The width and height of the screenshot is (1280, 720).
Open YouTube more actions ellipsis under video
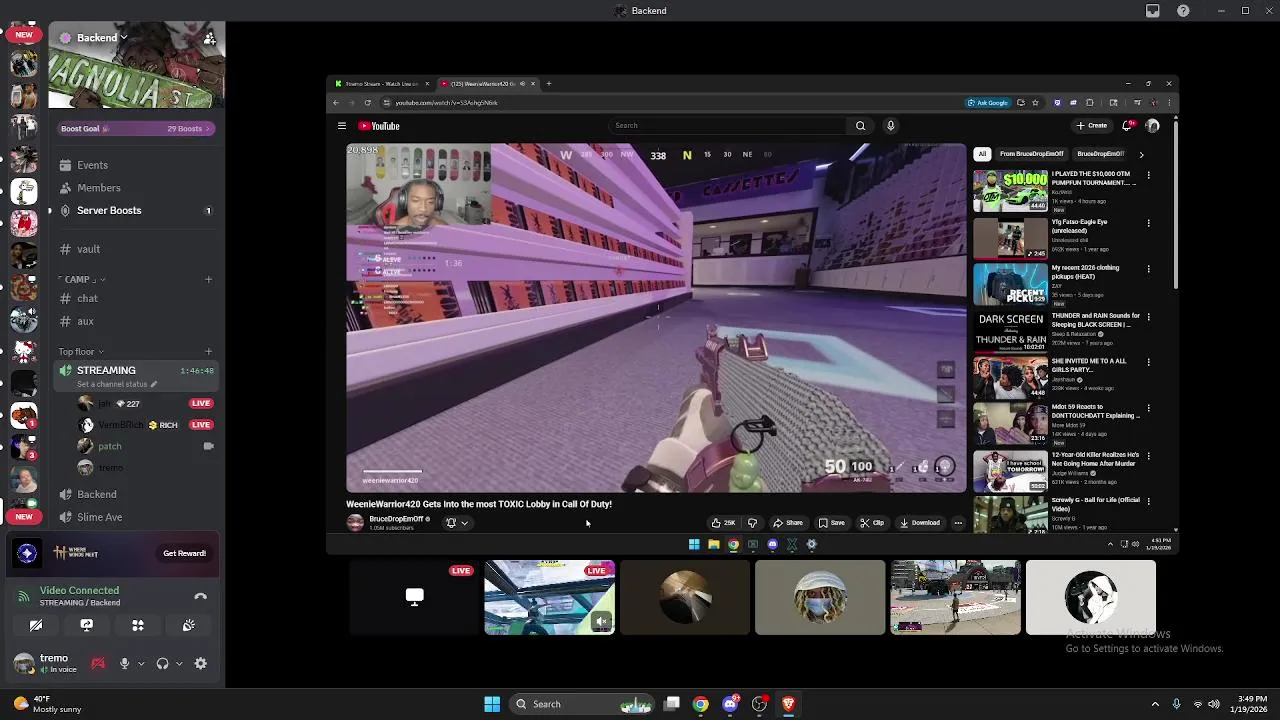pos(958,523)
